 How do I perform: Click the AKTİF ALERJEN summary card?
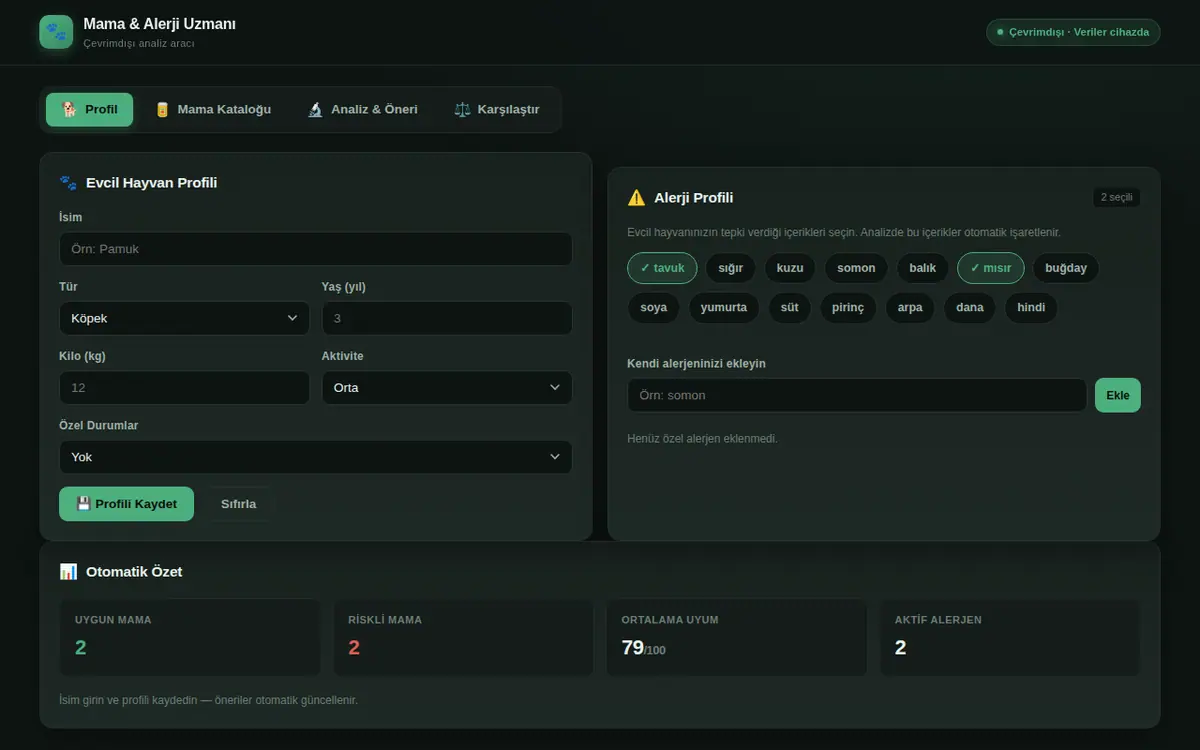point(1010,637)
